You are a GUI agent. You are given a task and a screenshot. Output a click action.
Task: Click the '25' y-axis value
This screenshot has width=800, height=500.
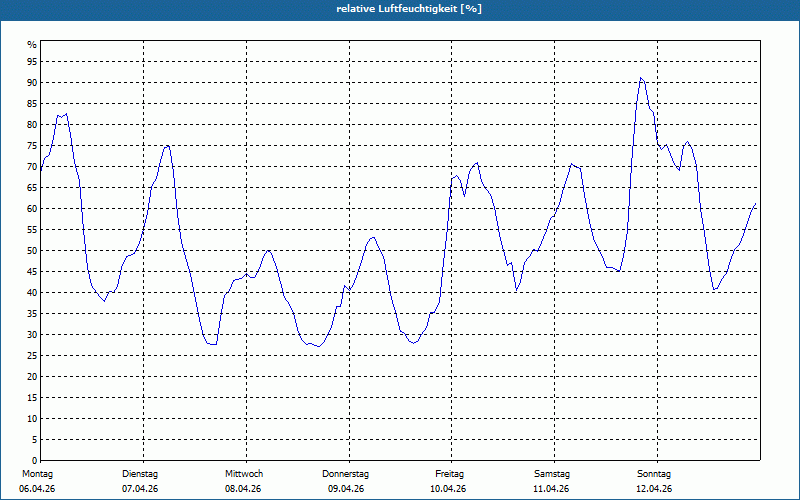pos(32,356)
